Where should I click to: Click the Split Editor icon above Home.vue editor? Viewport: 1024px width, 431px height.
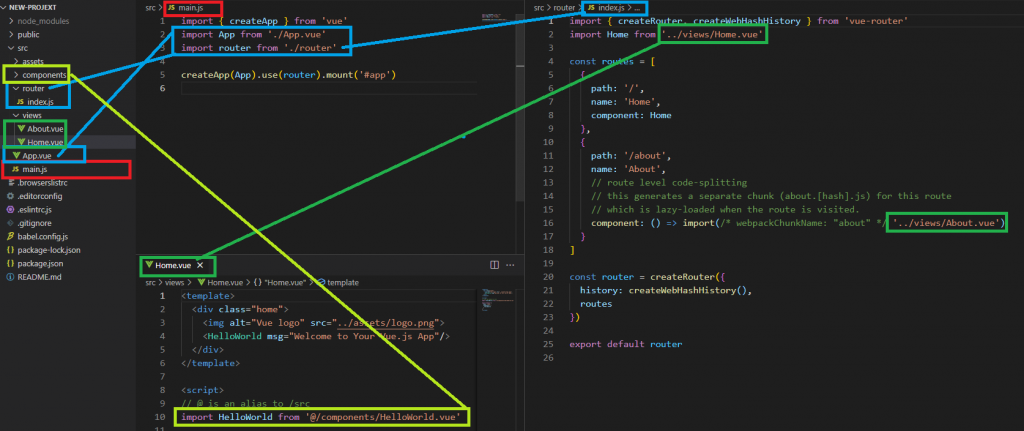494,265
